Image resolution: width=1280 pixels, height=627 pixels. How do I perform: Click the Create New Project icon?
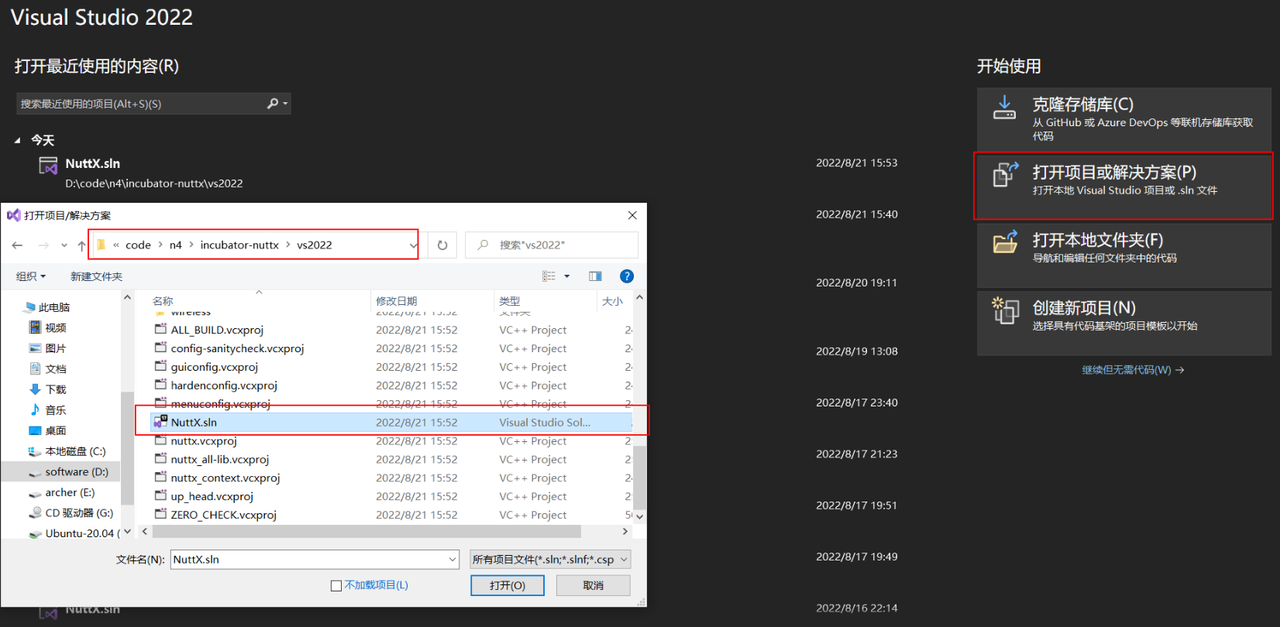coord(1005,310)
